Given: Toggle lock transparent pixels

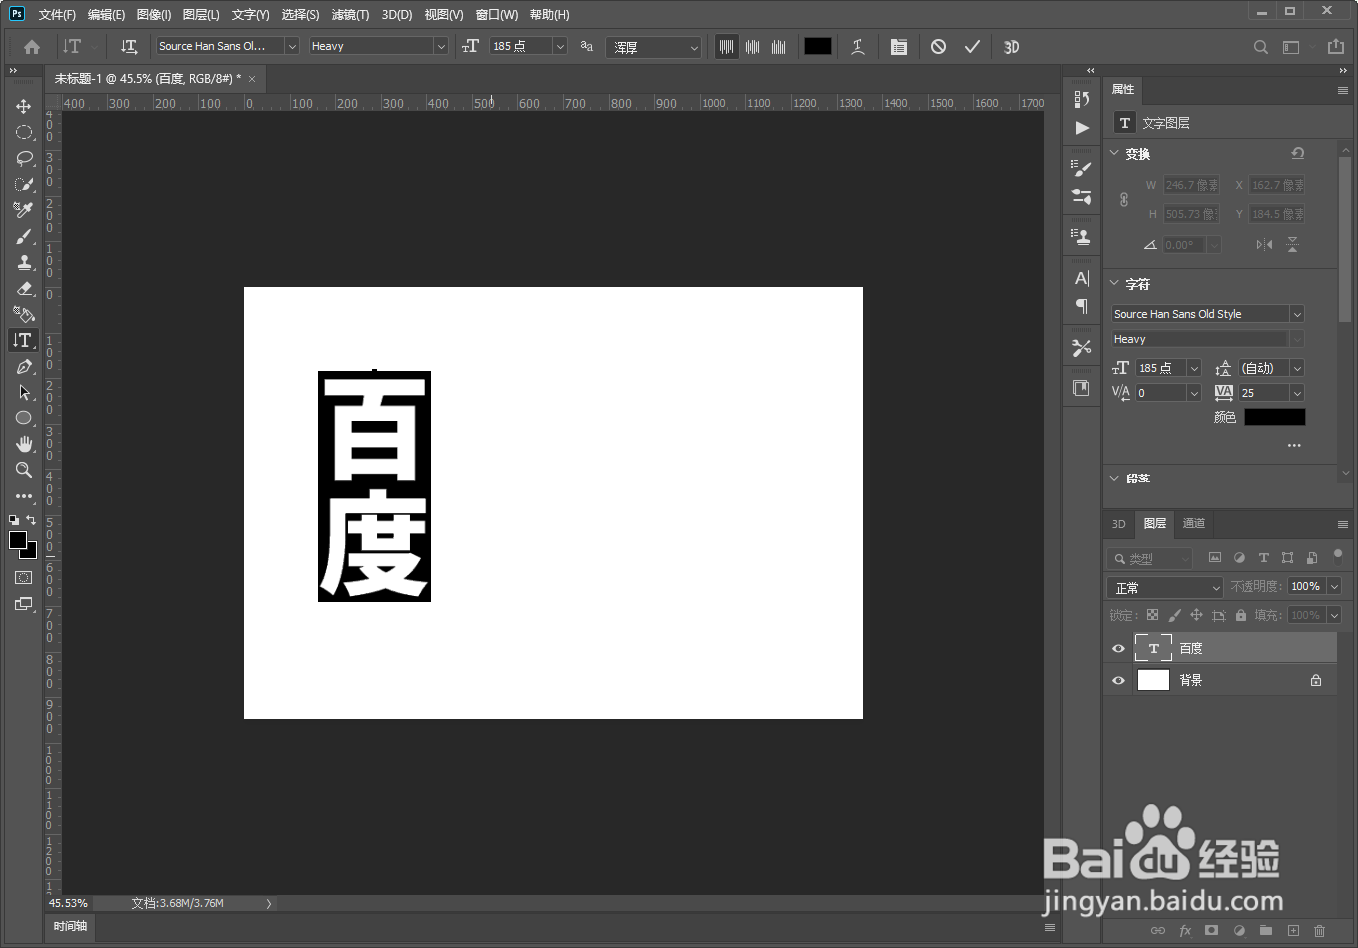Looking at the screenshot, I should (1152, 615).
